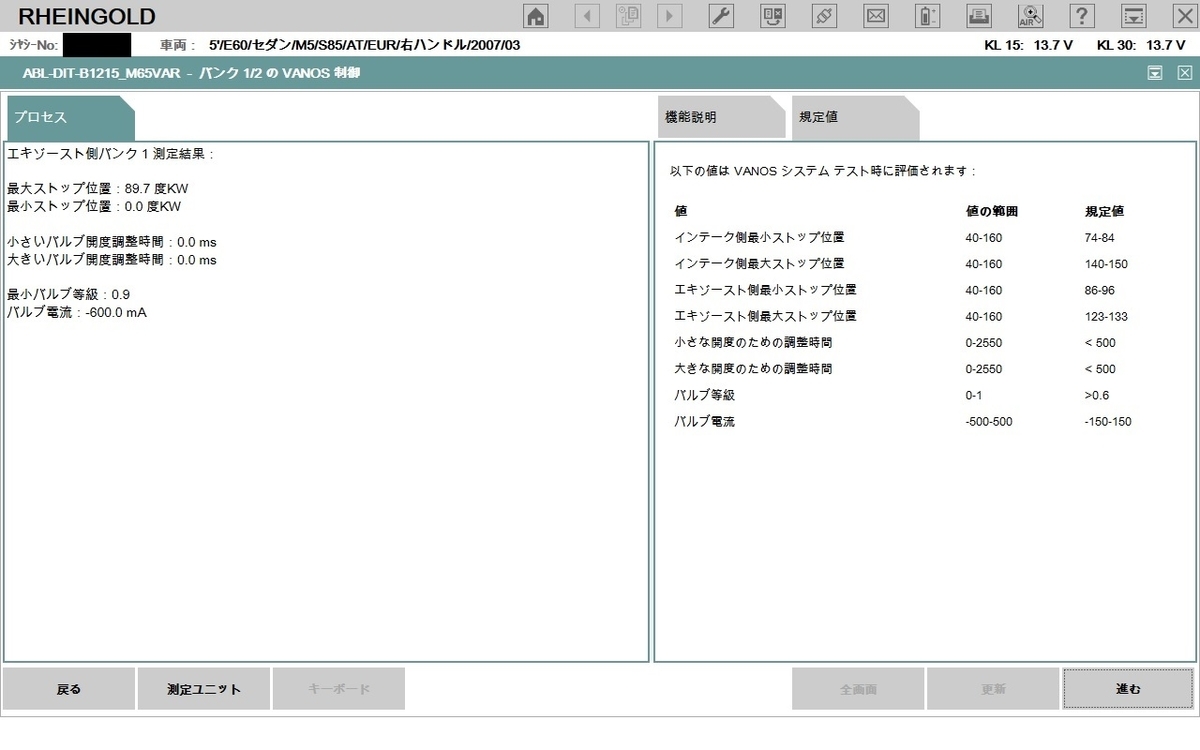Screen dimensions: 1200x750
Task: Select the 最小バルブ等級：0.9 line
Action: (x=68, y=295)
